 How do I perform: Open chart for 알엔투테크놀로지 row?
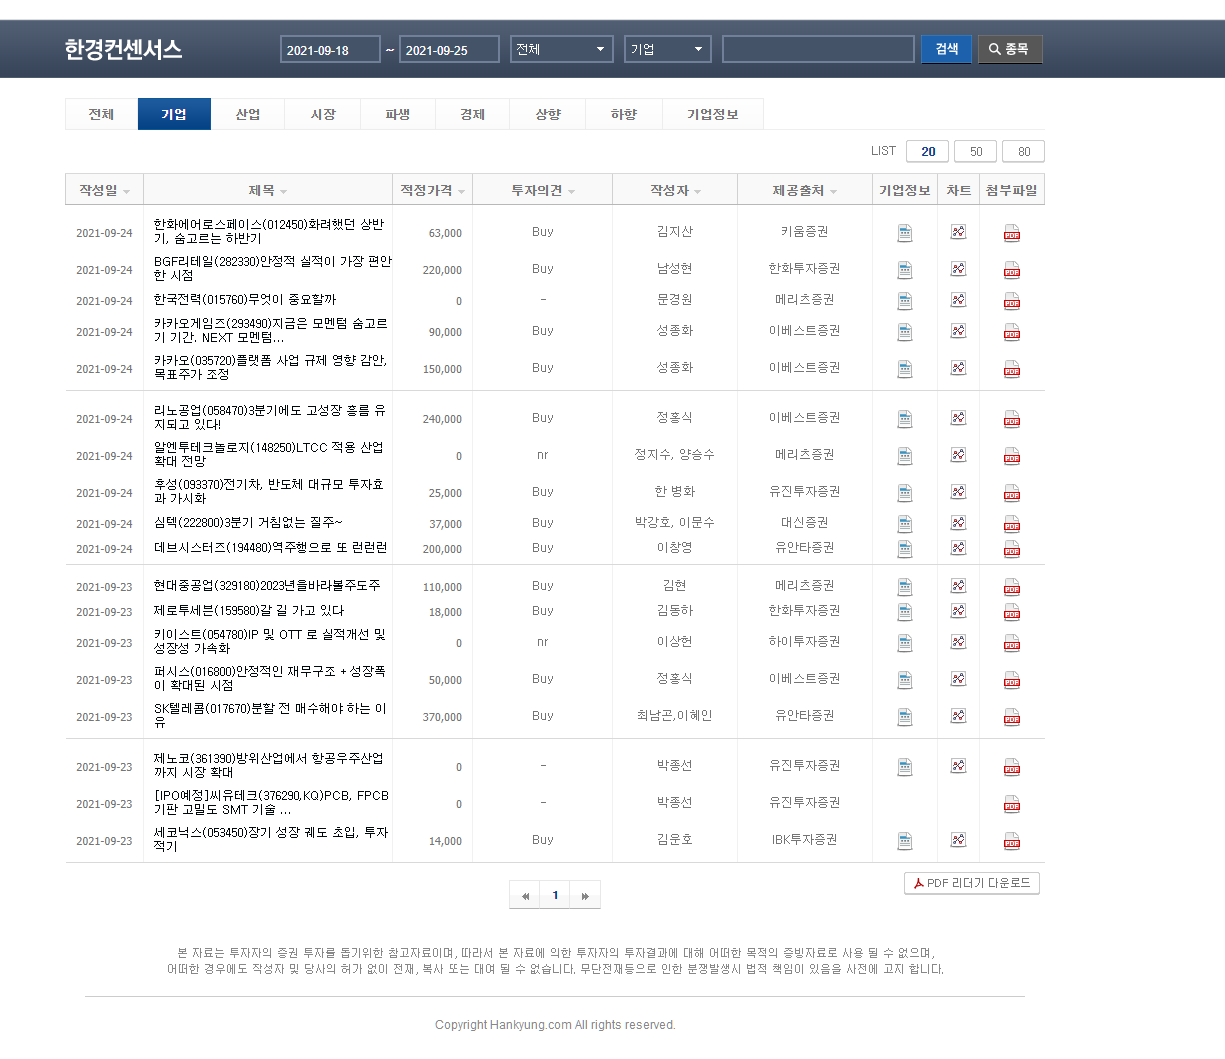(958, 455)
